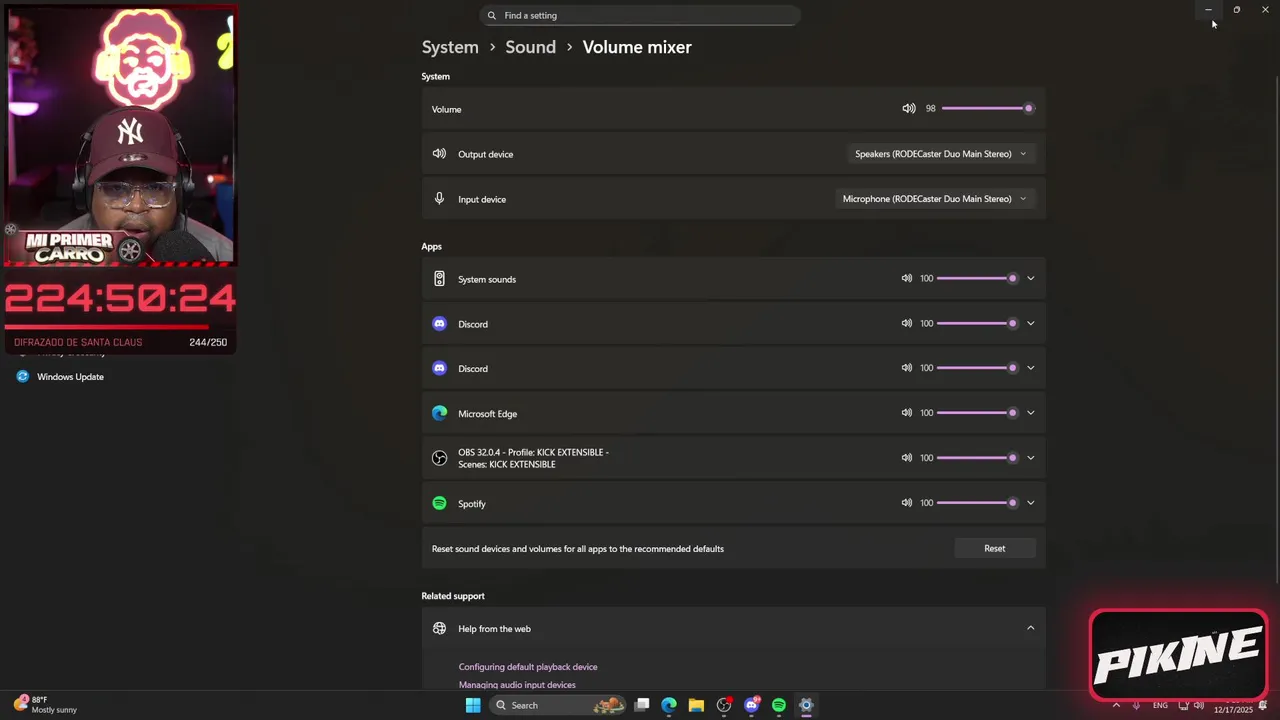Click the network and volume tray icons
The height and width of the screenshot is (720, 1280).
1191,705
